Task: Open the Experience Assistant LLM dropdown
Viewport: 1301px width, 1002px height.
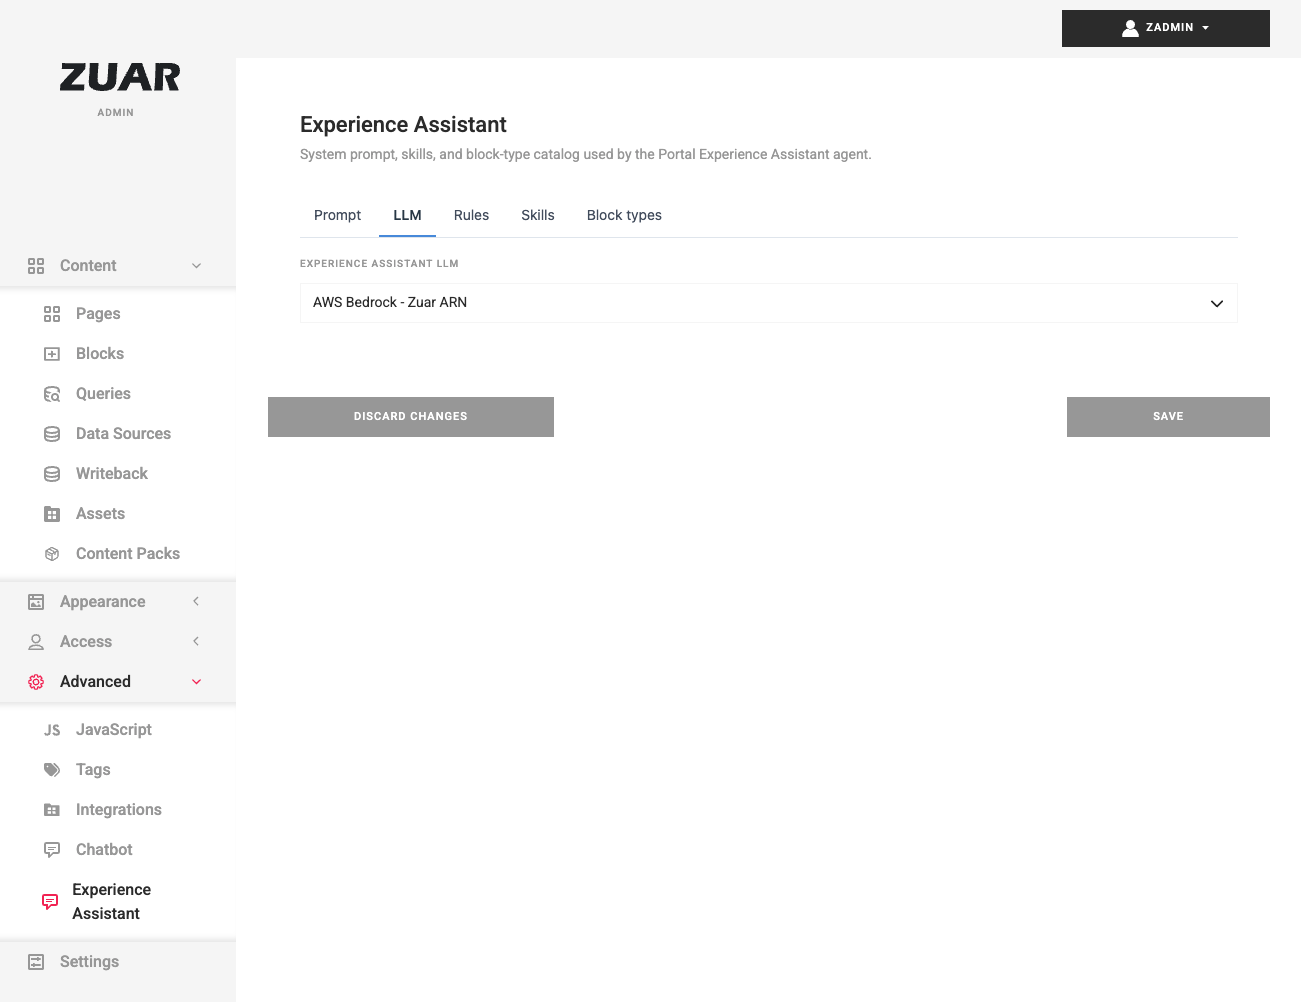Action: (768, 303)
